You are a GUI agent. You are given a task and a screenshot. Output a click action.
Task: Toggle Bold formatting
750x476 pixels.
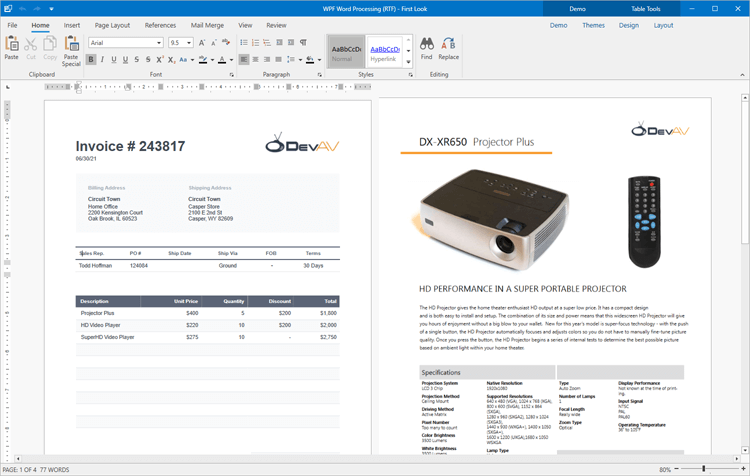coord(91,60)
